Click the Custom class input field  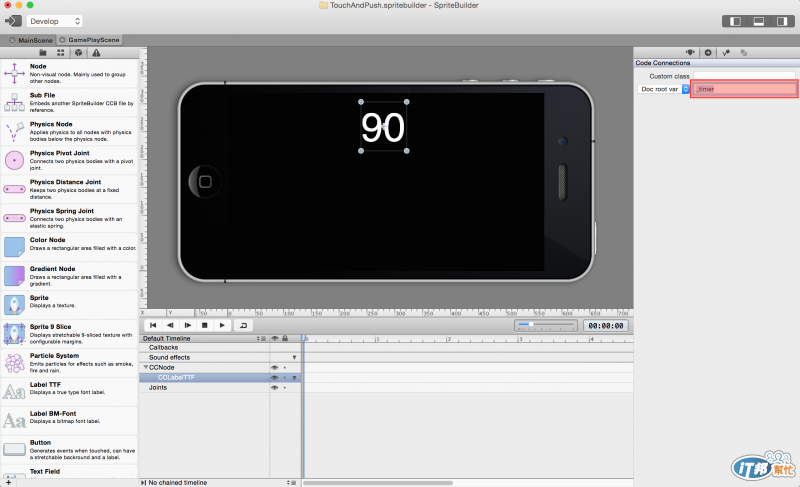click(x=744, y=75)
